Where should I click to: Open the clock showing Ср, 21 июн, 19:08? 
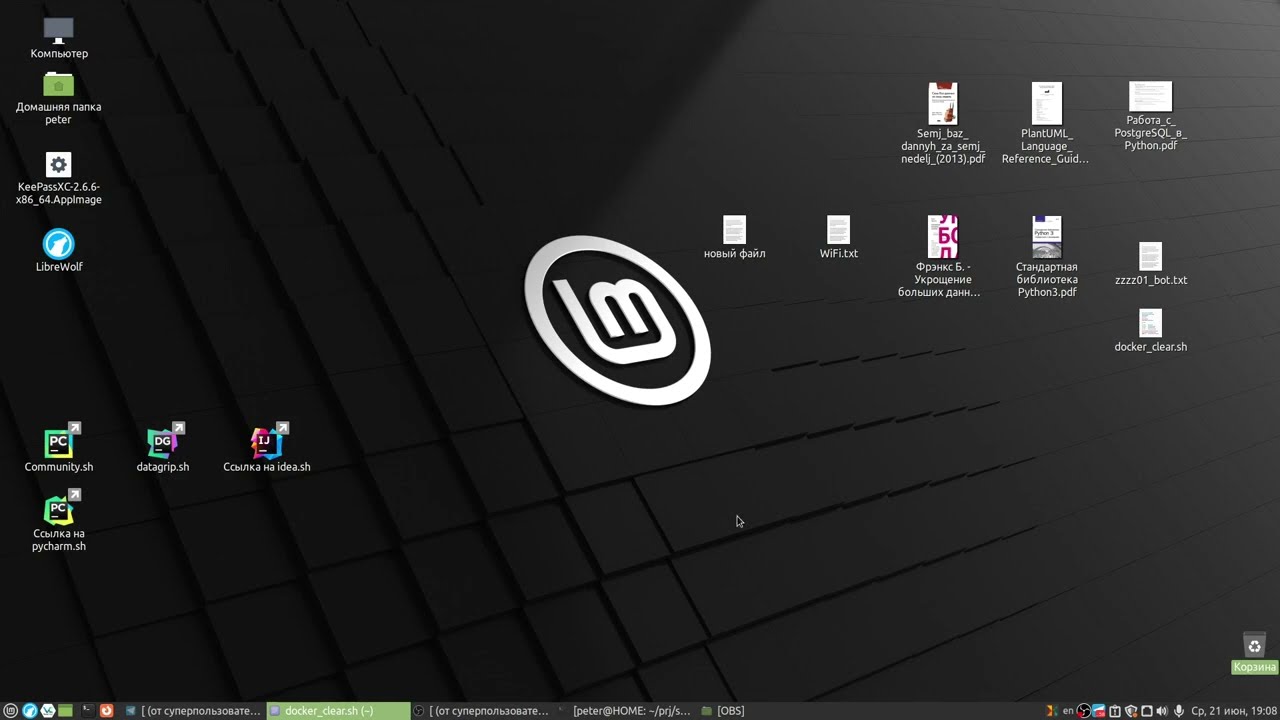[x=1233, y=710]
